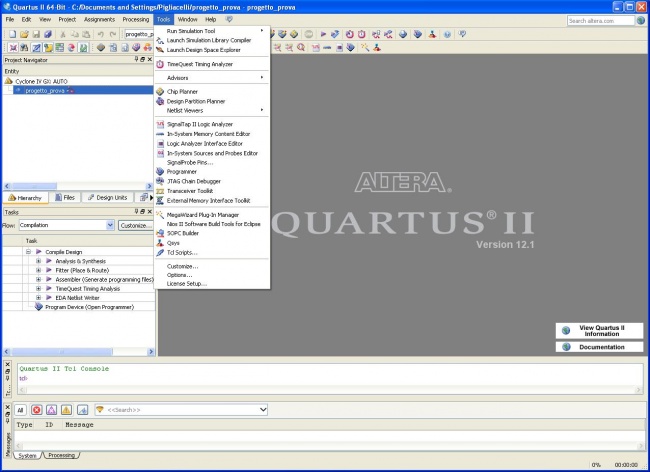650x472 pixels.
Task: Open SignalTap II Logic Analyzer
Action: pos(212,124)
